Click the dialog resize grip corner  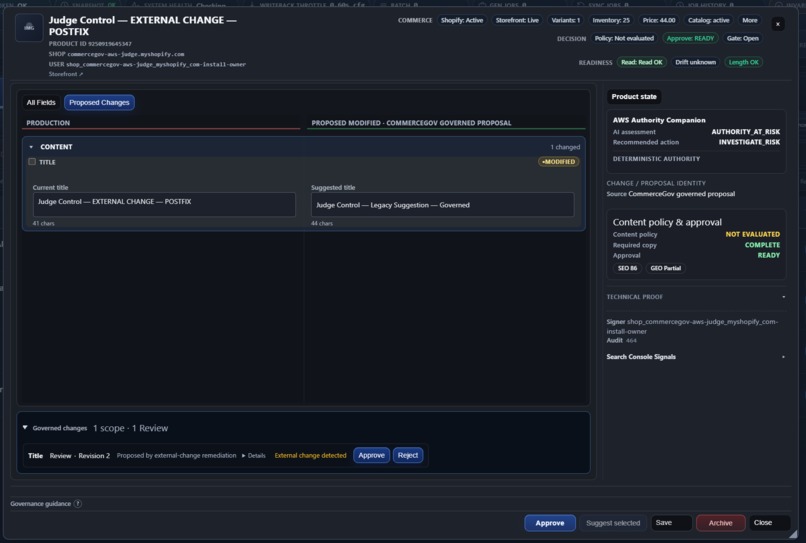tap(793, 535)
